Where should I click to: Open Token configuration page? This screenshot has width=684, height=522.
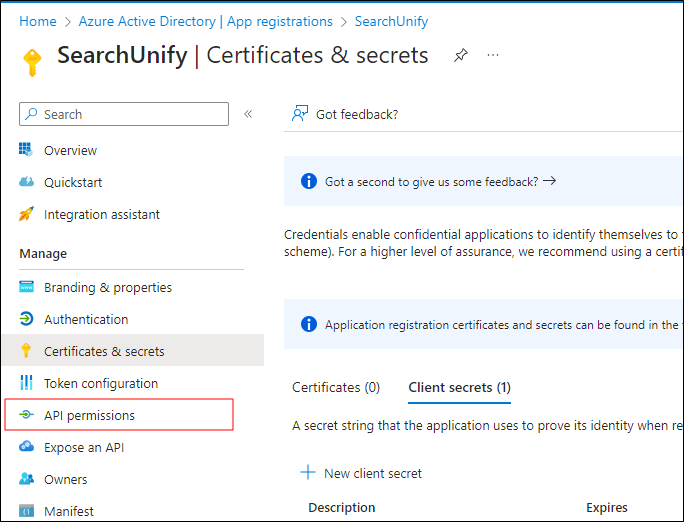pos(100,383)
